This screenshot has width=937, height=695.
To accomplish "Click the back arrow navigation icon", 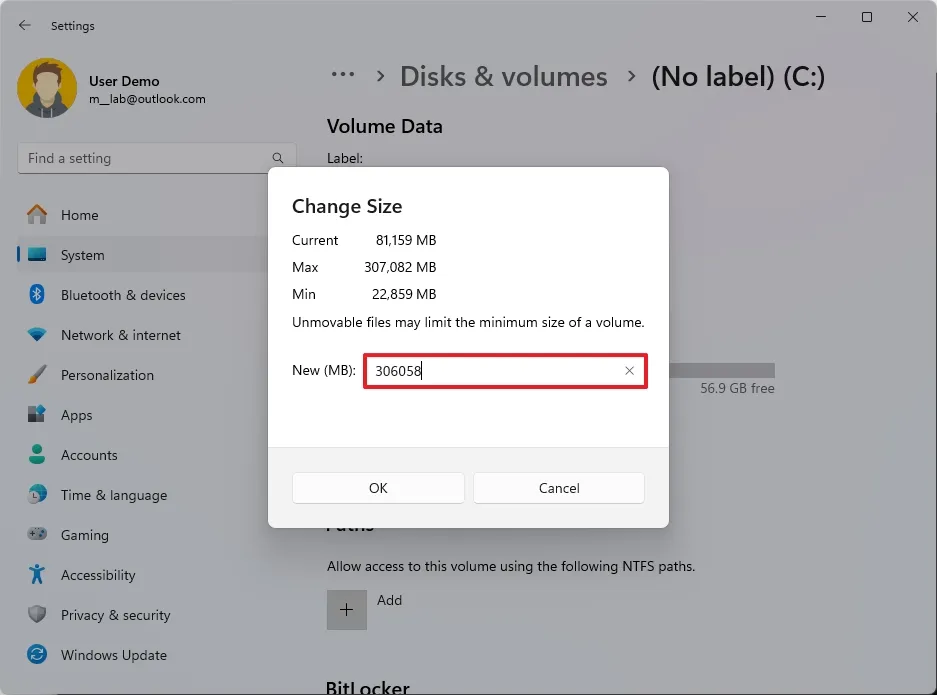I will [24, 26].
